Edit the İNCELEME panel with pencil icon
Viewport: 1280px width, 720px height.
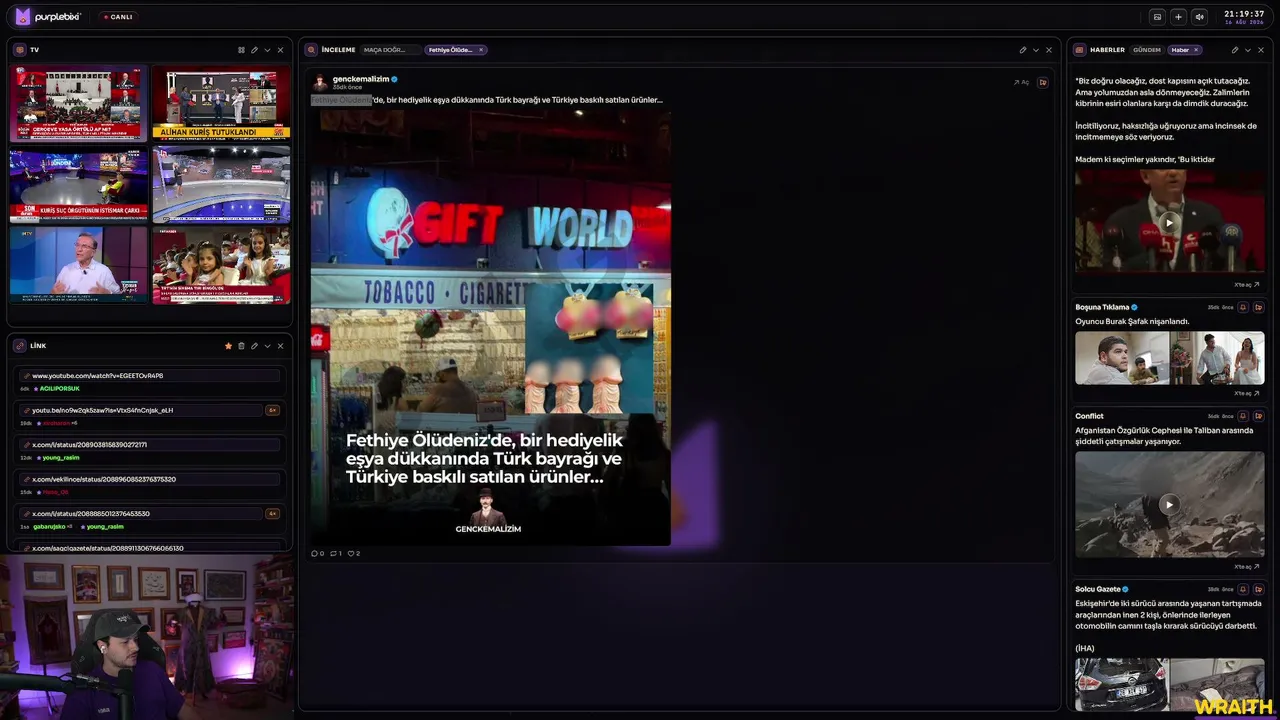click(x=1023, y=50)
